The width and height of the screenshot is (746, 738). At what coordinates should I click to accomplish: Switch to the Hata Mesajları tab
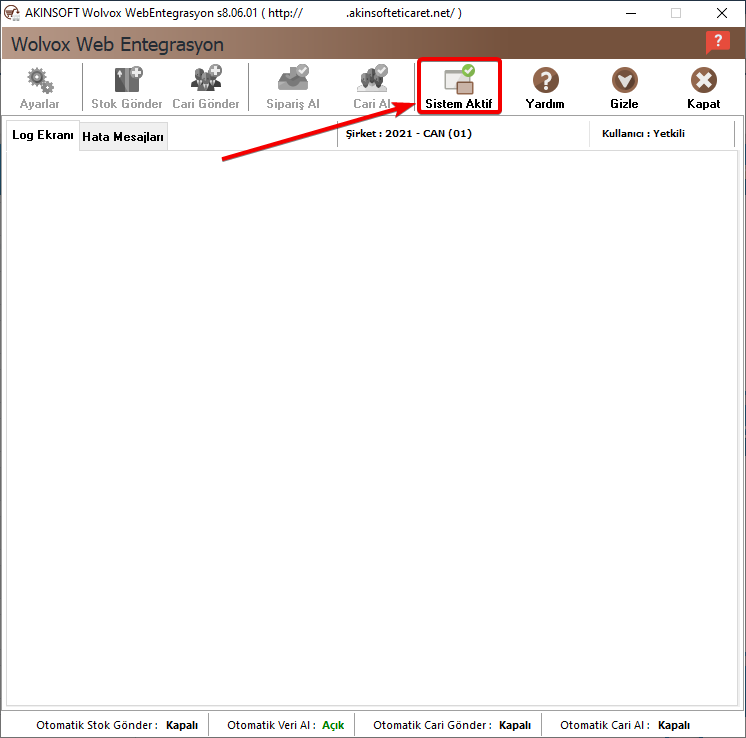coord(123,137)
